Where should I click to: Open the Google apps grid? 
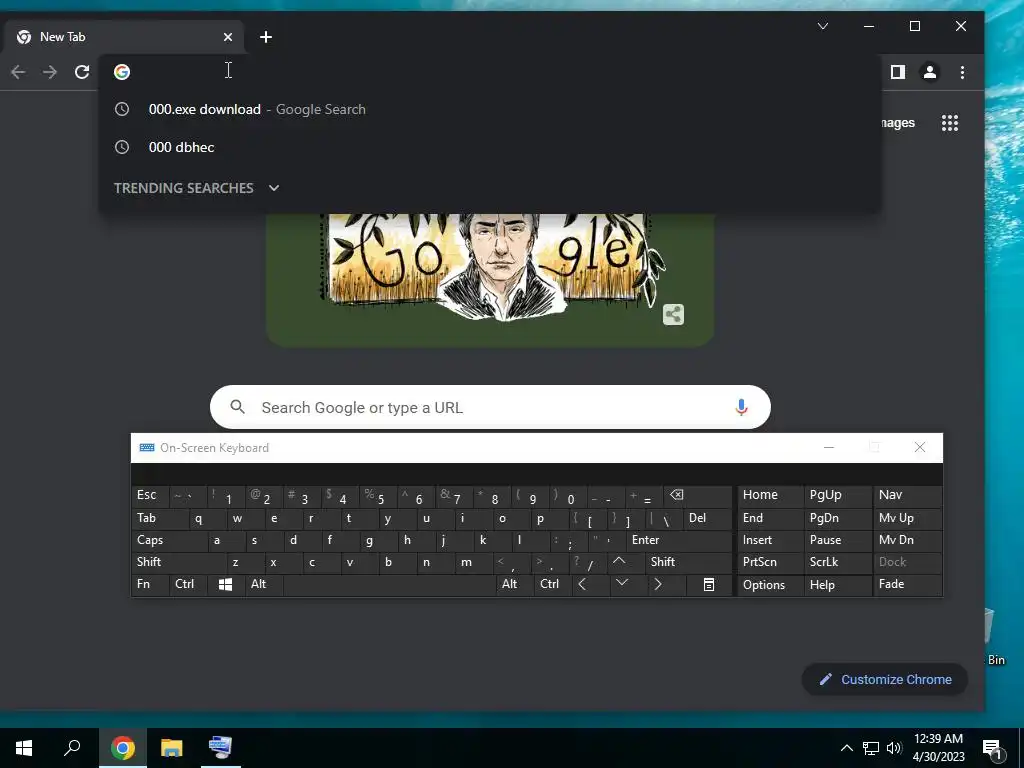click(x=950, y=123)
